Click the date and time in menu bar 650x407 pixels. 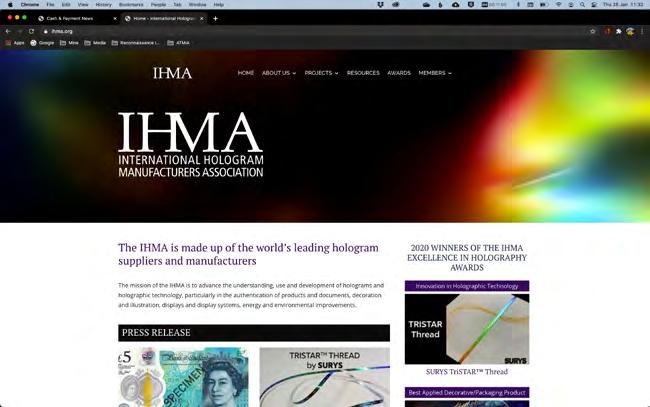click(623, 5)
